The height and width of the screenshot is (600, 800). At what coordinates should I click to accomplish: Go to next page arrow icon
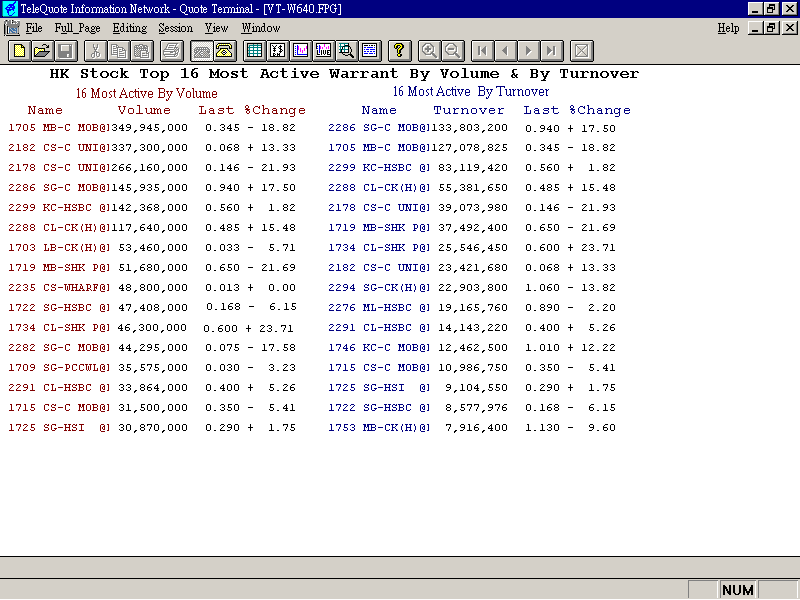(529, 51)
